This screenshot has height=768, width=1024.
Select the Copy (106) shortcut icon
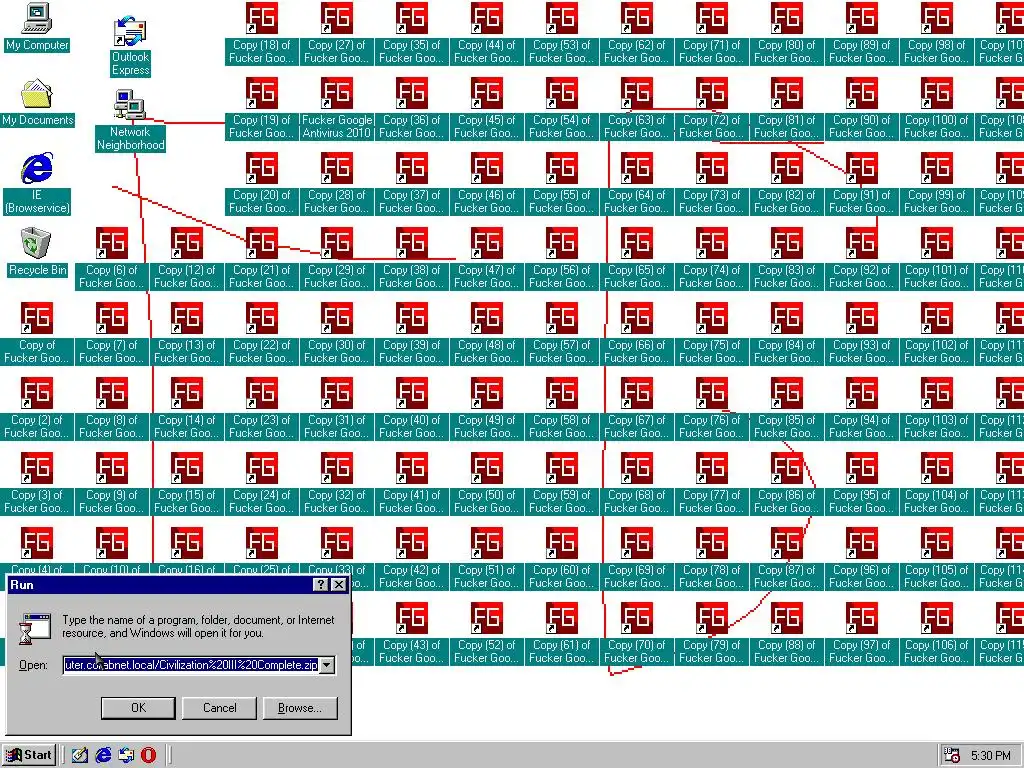tap(936, 635)
